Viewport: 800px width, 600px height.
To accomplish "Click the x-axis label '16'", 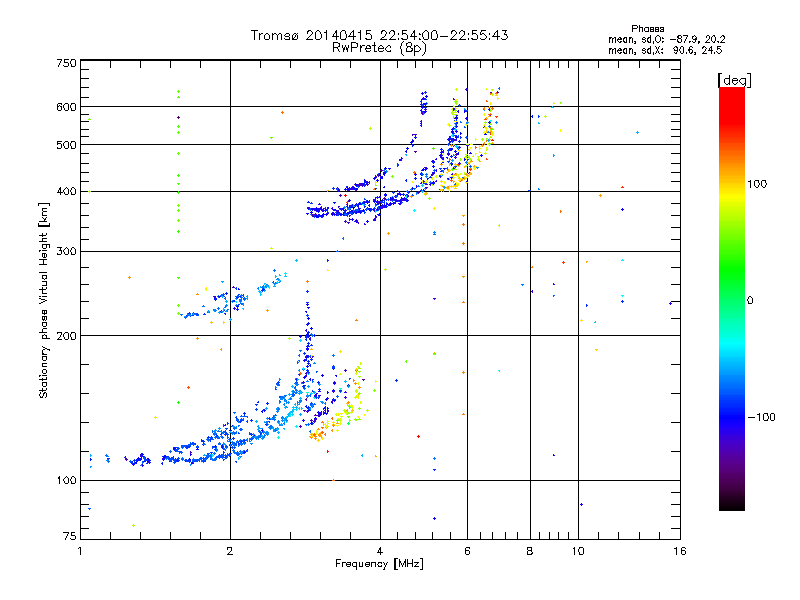I will click(680, 551).
